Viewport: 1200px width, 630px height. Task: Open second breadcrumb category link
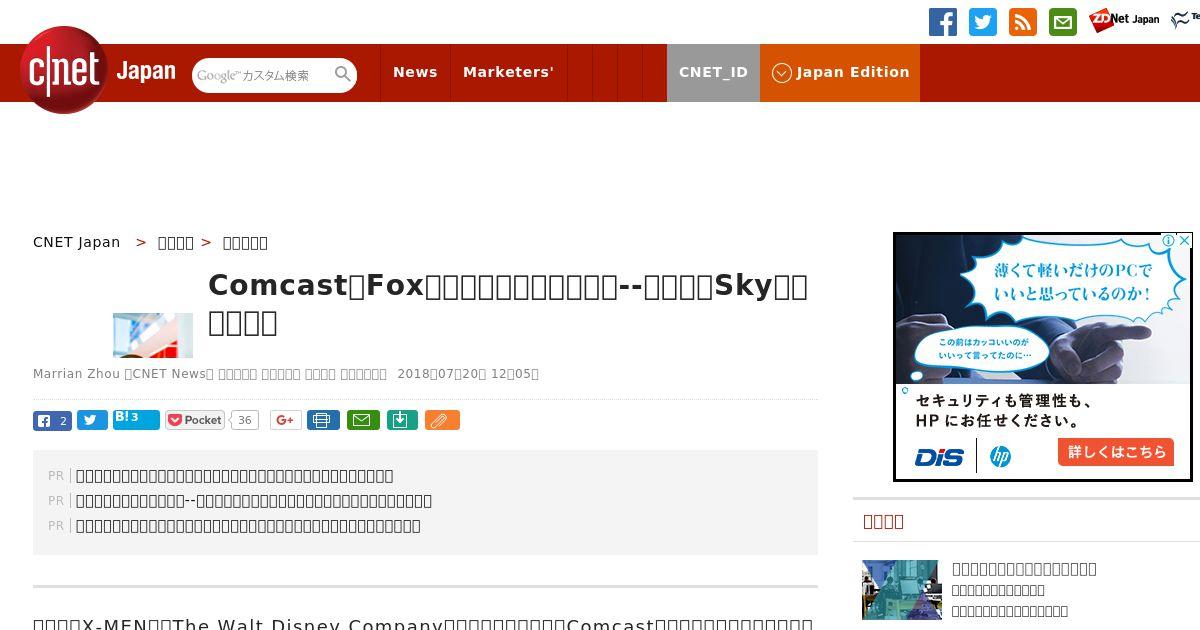pyautogui.click(x=176, y=242)
